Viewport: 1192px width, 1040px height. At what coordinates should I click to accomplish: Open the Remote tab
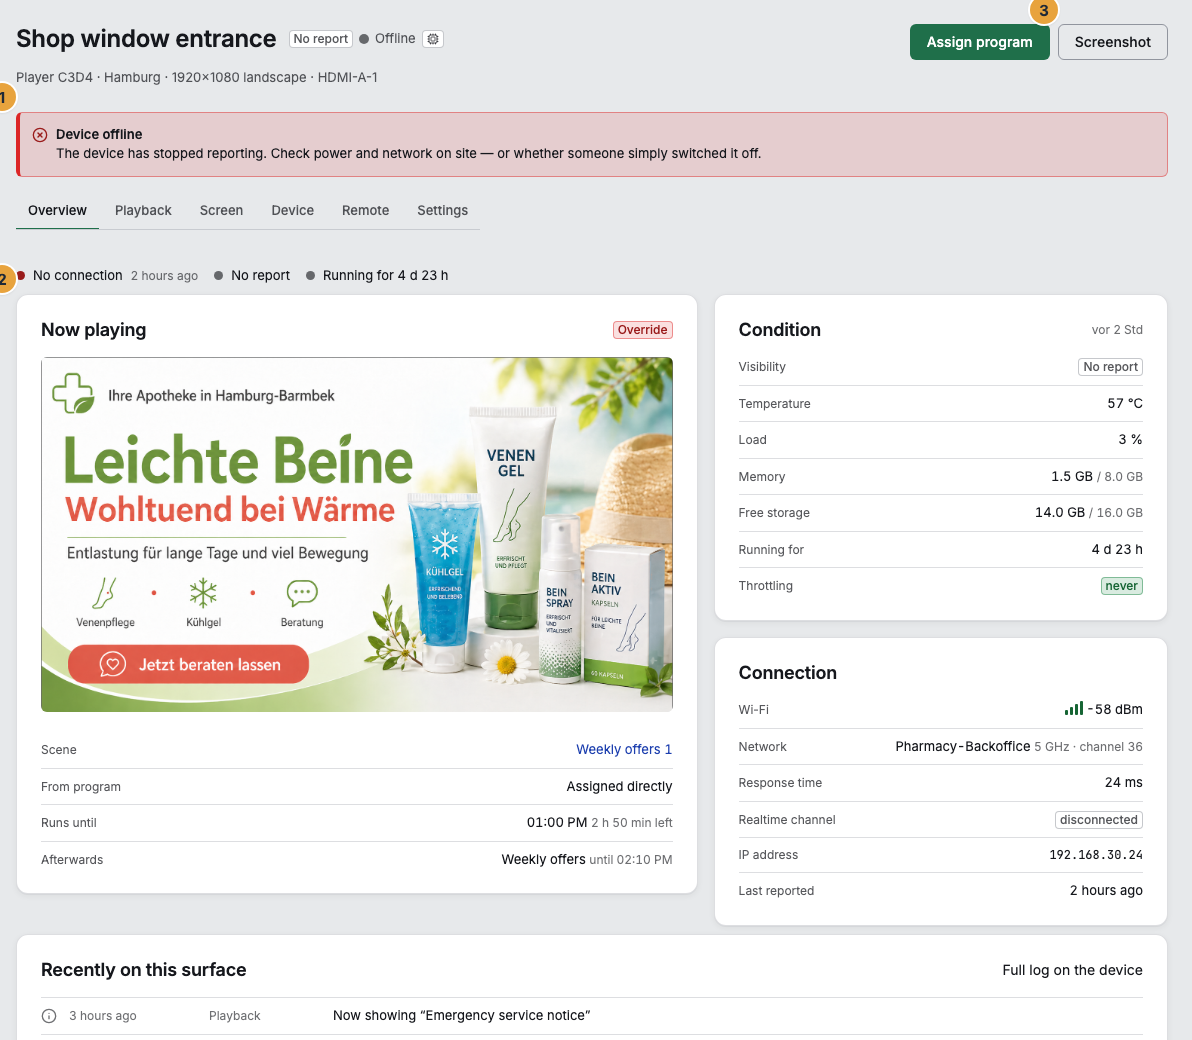(366, 211)
